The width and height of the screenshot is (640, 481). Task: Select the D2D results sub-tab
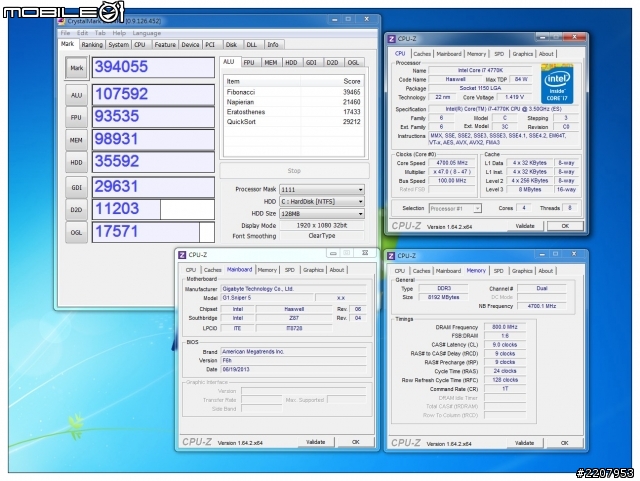(333, 62)
